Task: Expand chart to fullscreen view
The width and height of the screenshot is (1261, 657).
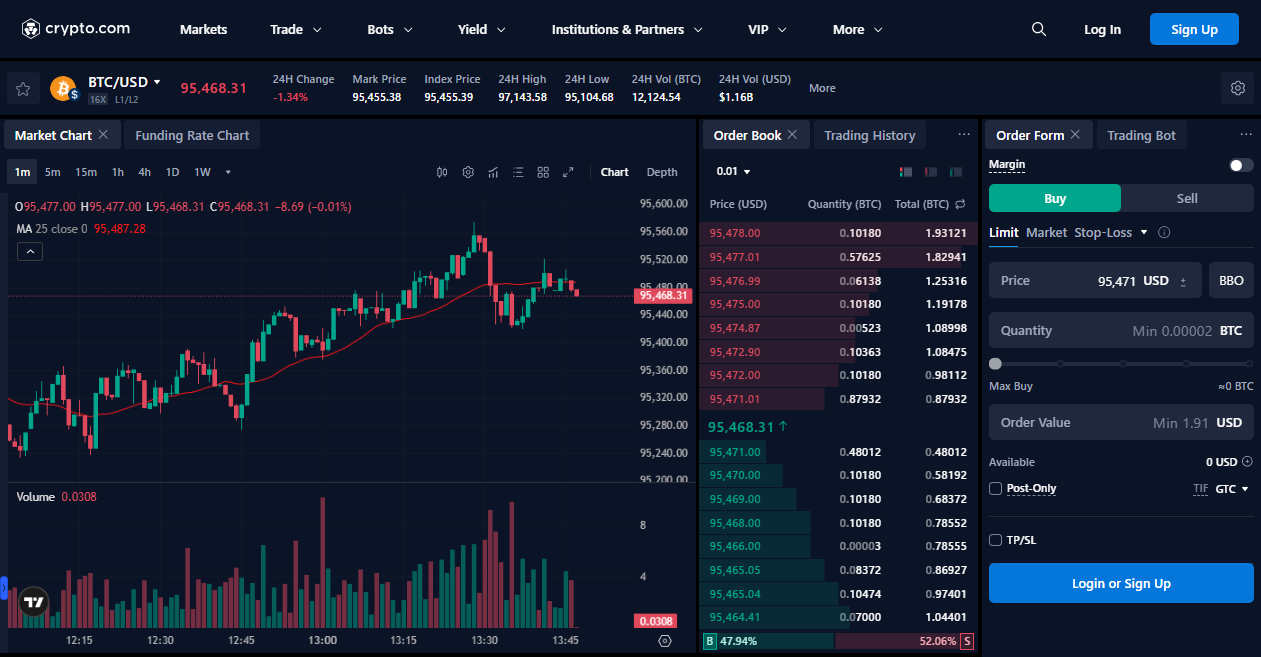Action: click(568, 172)
